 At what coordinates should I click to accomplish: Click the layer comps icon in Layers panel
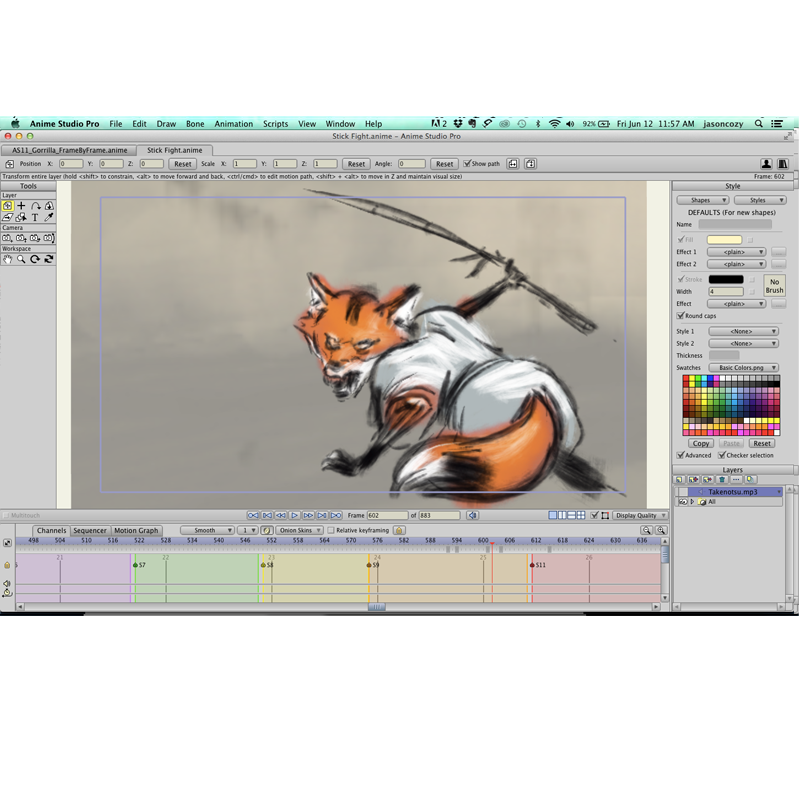tap(750, 480)
